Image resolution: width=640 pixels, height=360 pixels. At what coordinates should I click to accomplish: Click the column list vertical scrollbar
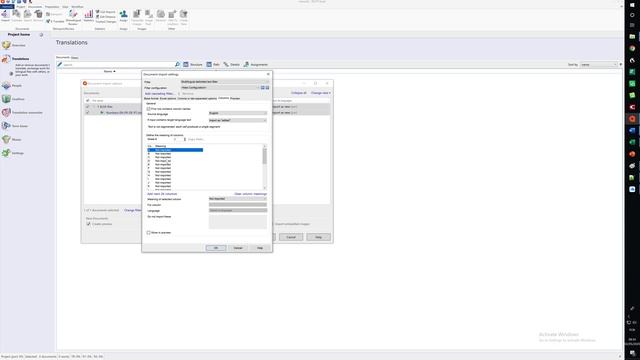tap(265, 167)
